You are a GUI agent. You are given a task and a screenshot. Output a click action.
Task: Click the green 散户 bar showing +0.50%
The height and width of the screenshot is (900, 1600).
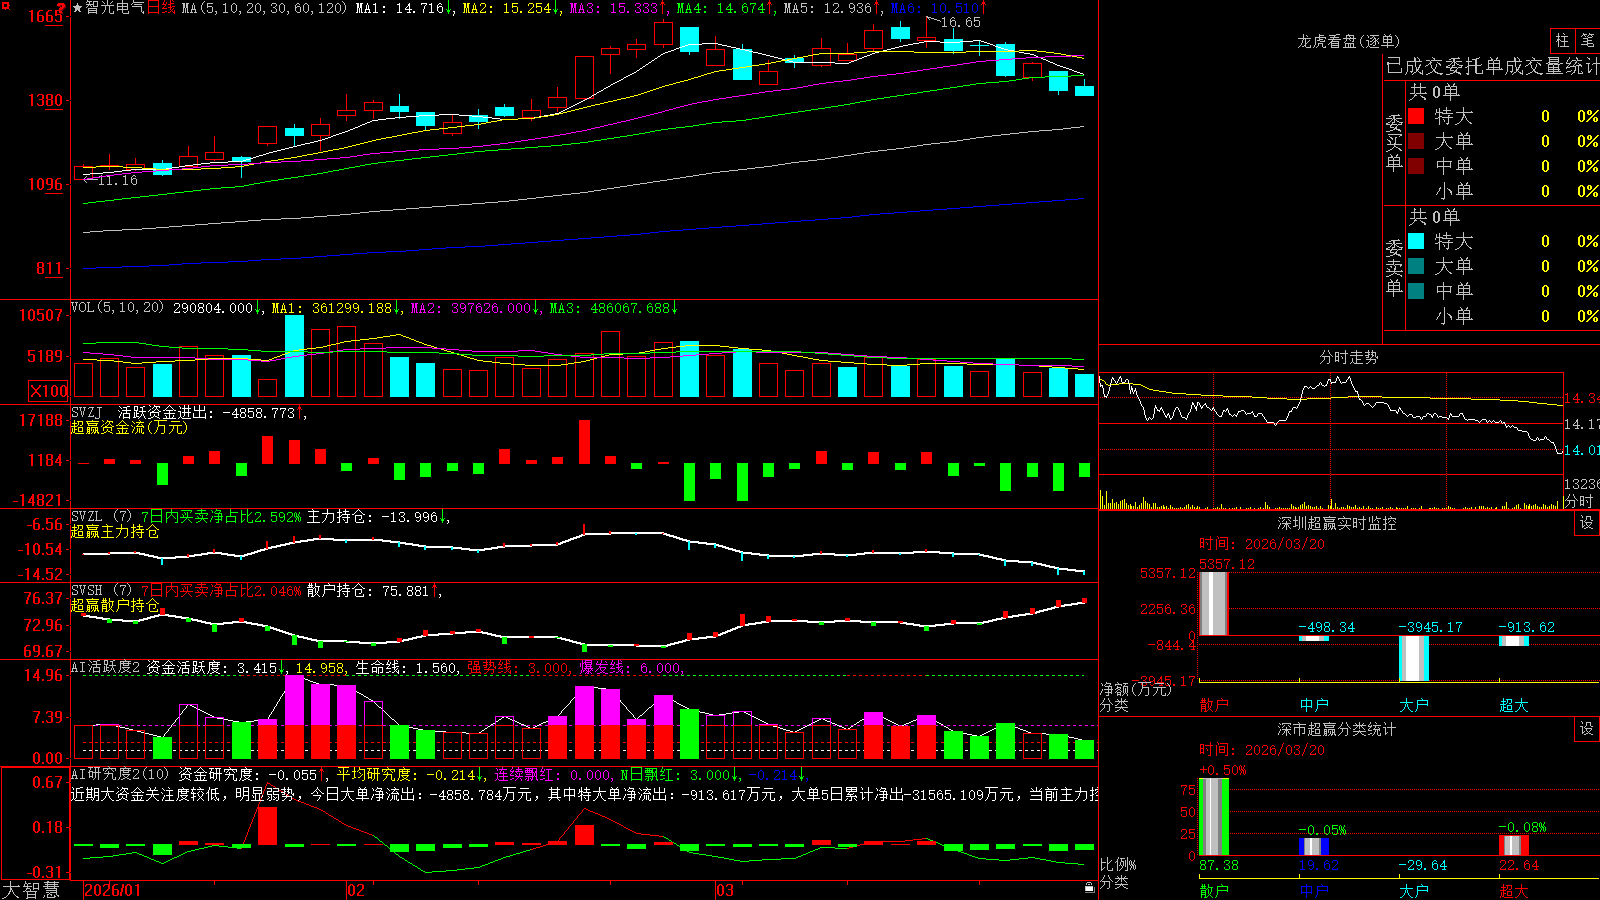[1214, 816]
